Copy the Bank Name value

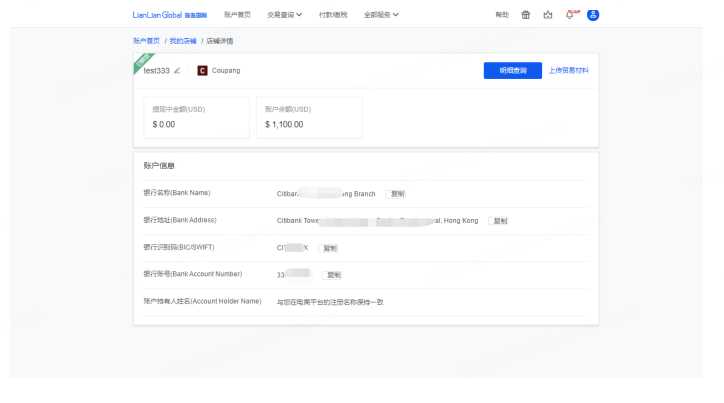click(x=398, y=194)
